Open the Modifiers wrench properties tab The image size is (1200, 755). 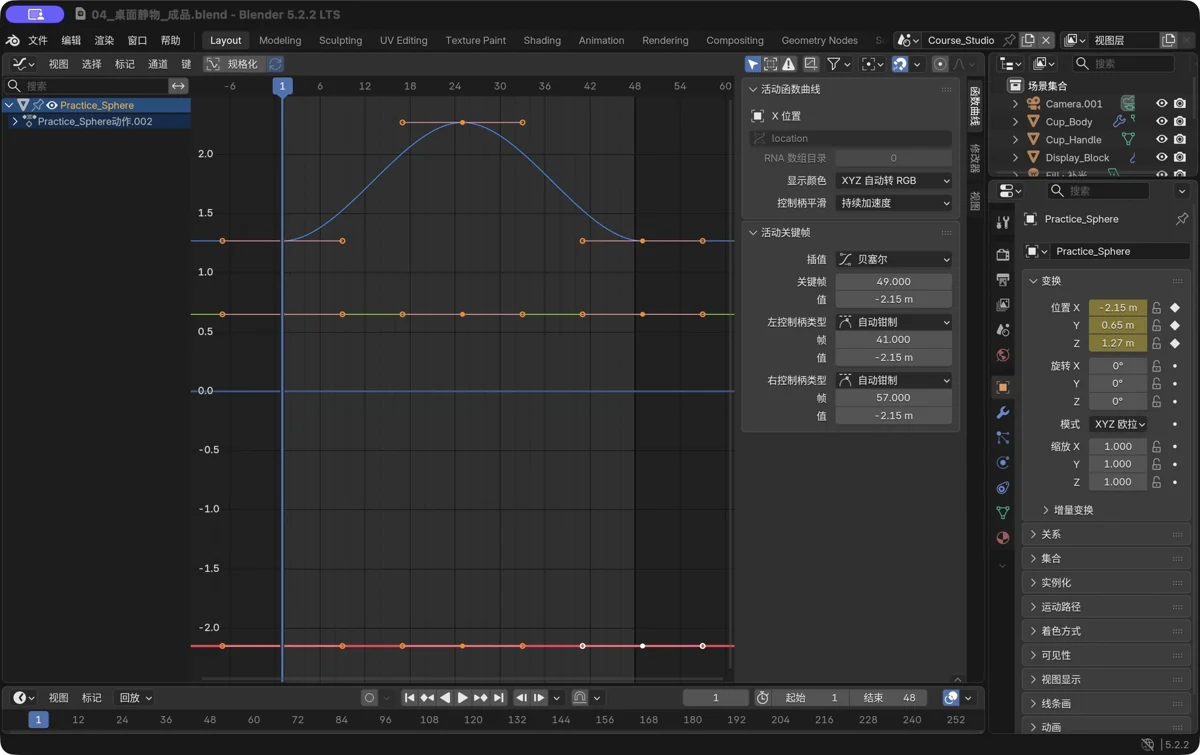(1003, 412)
